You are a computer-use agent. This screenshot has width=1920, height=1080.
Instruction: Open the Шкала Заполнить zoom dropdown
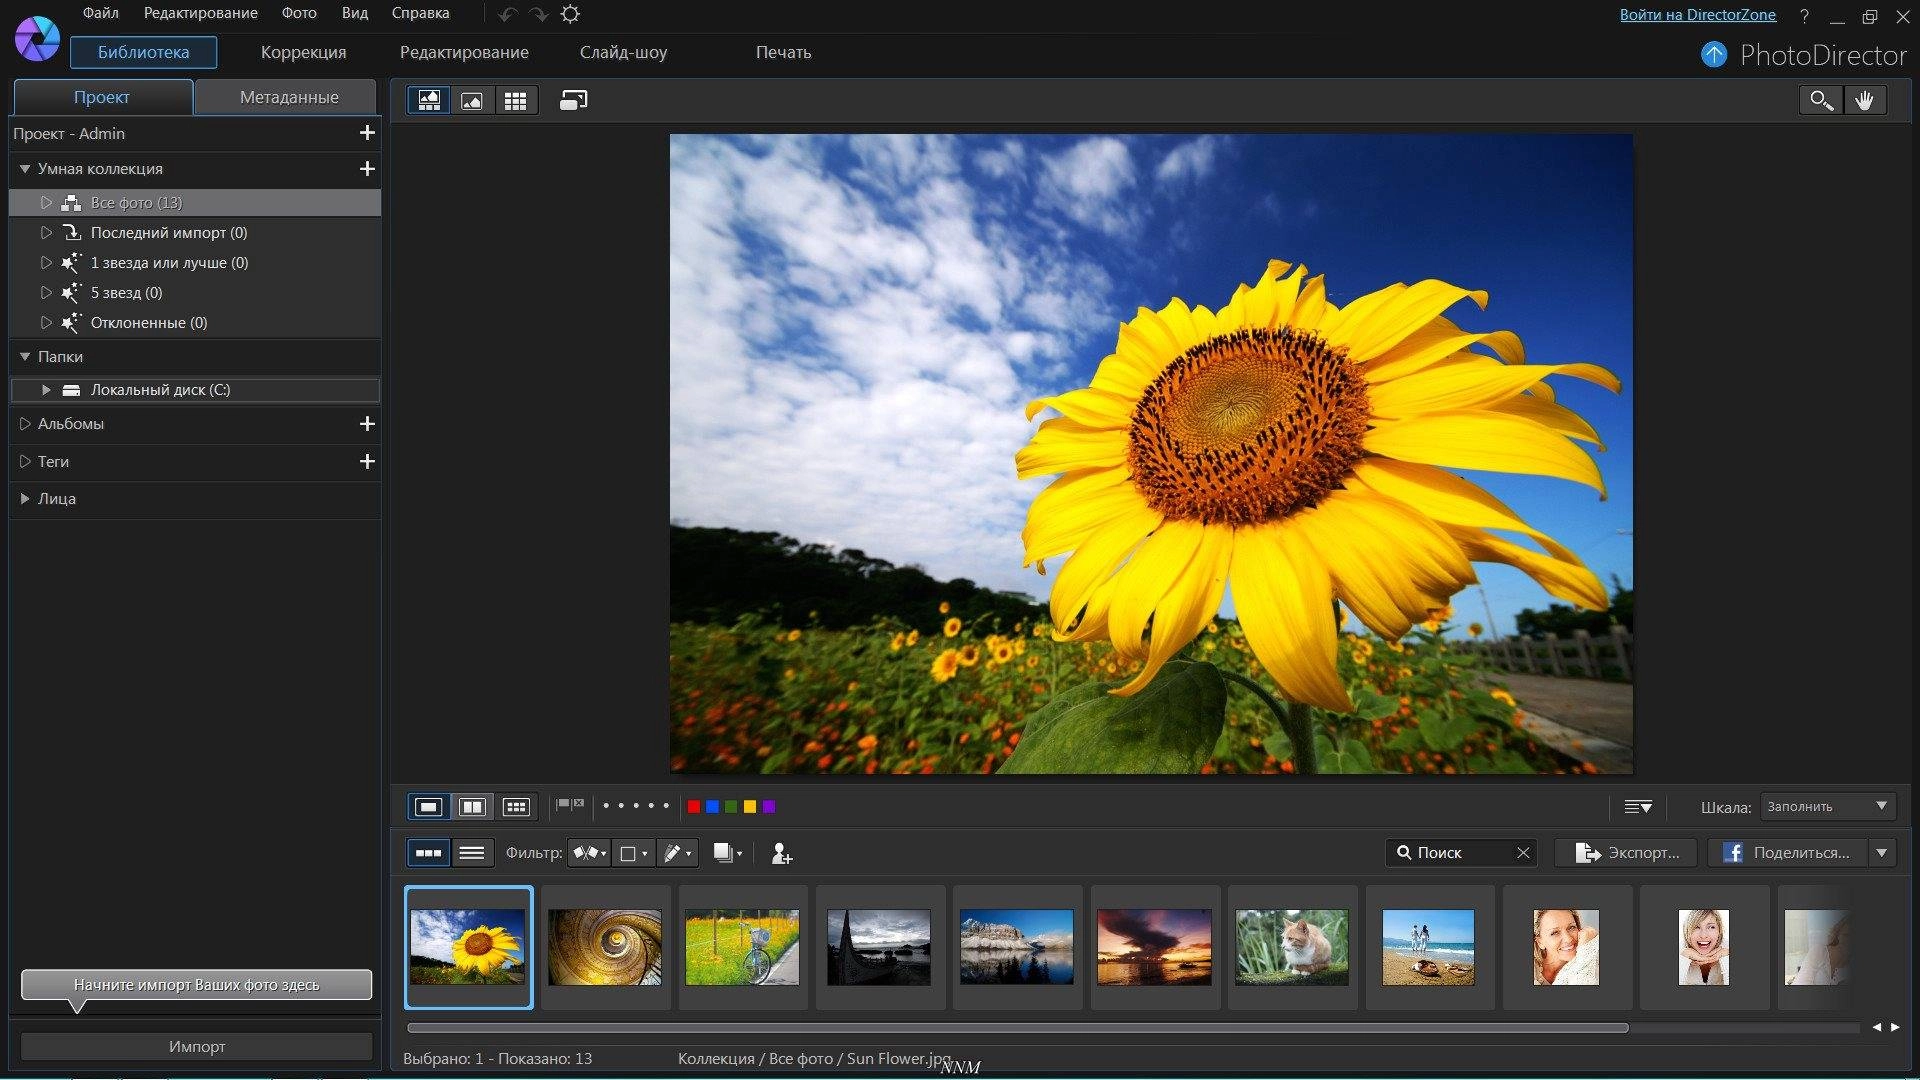[1827, 806]
